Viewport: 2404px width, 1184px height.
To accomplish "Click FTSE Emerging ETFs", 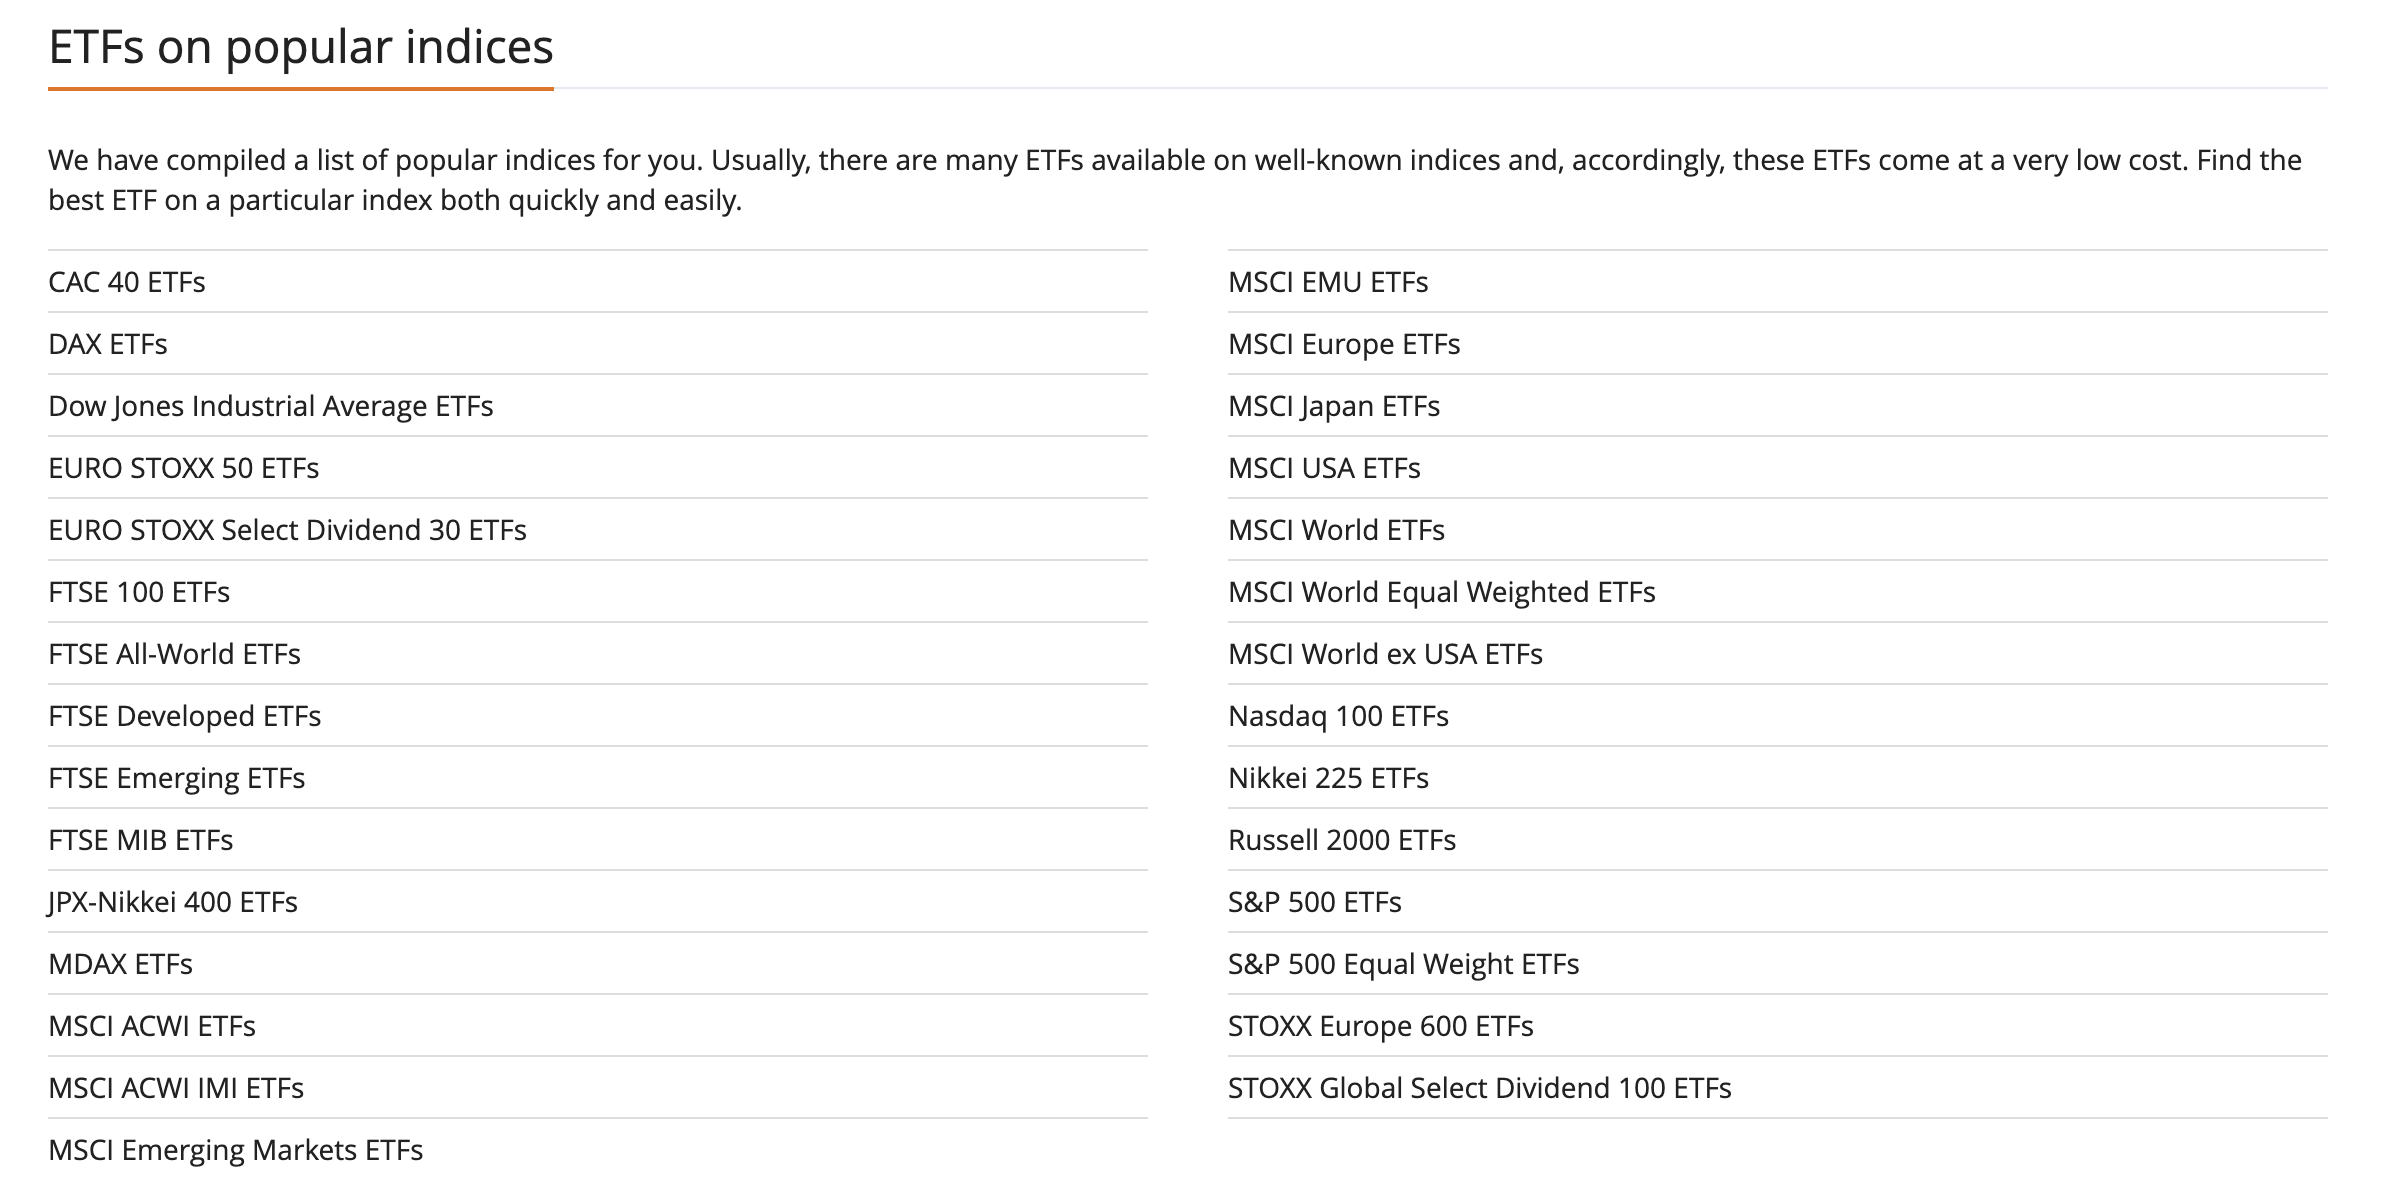I will (x=177, y=778).
